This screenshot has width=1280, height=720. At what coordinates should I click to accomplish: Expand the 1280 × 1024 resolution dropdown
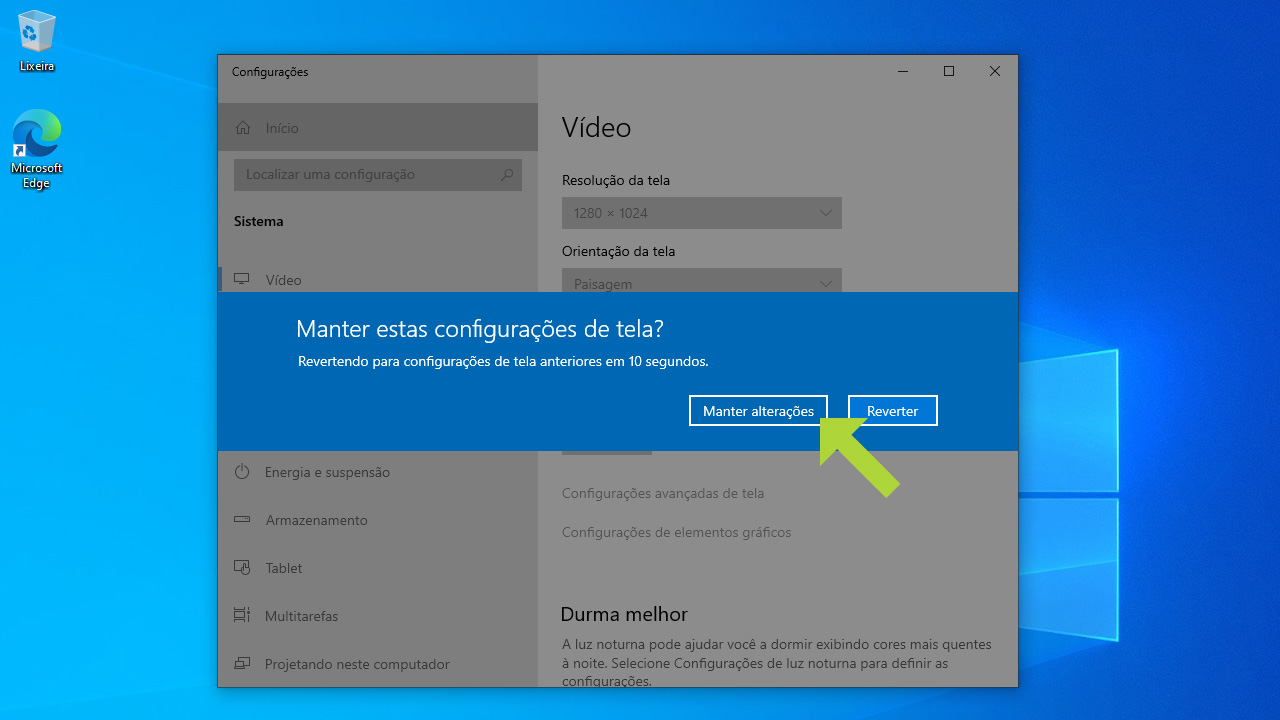[x=702, y=213]
